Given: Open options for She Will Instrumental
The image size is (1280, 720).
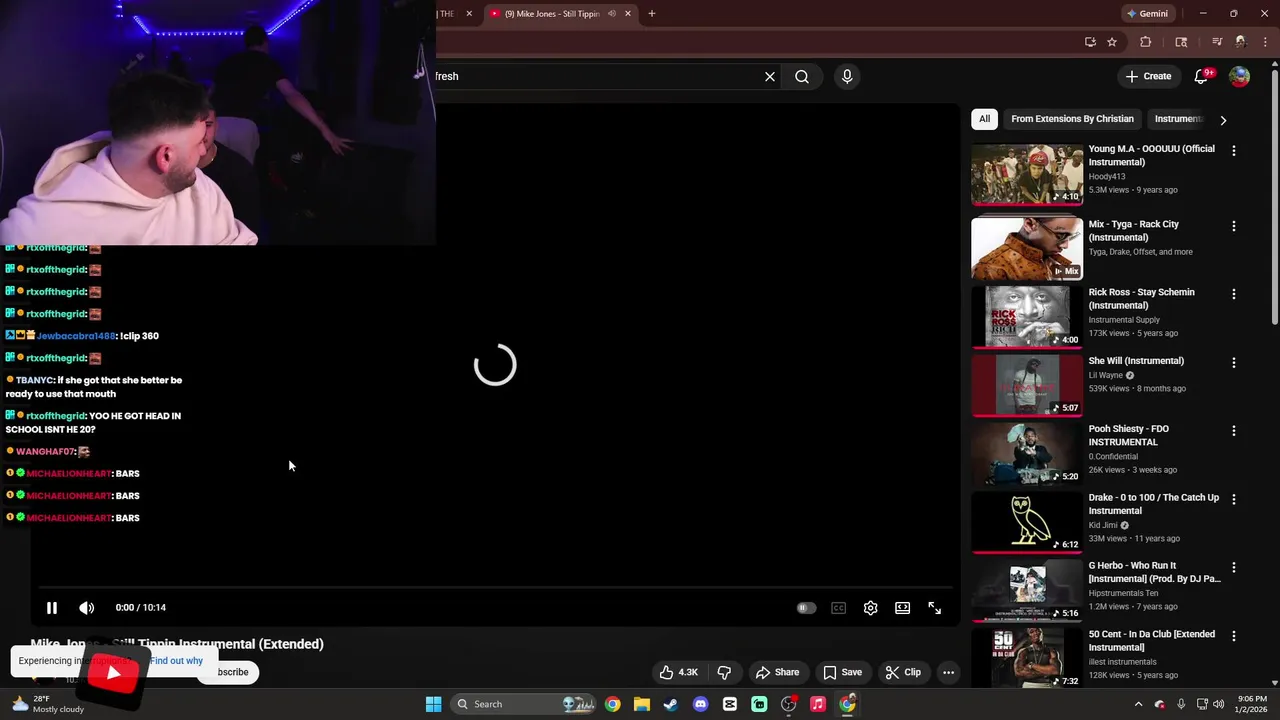Looking at the screenshot, I should coord(1233,362).
